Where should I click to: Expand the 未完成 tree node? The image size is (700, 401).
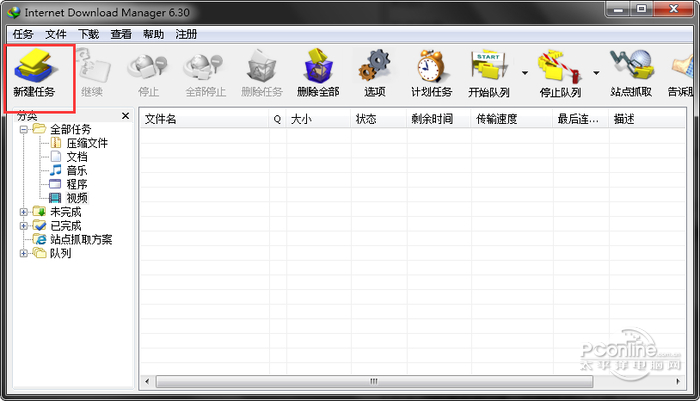pyautogui.click(x=24, y=212)
